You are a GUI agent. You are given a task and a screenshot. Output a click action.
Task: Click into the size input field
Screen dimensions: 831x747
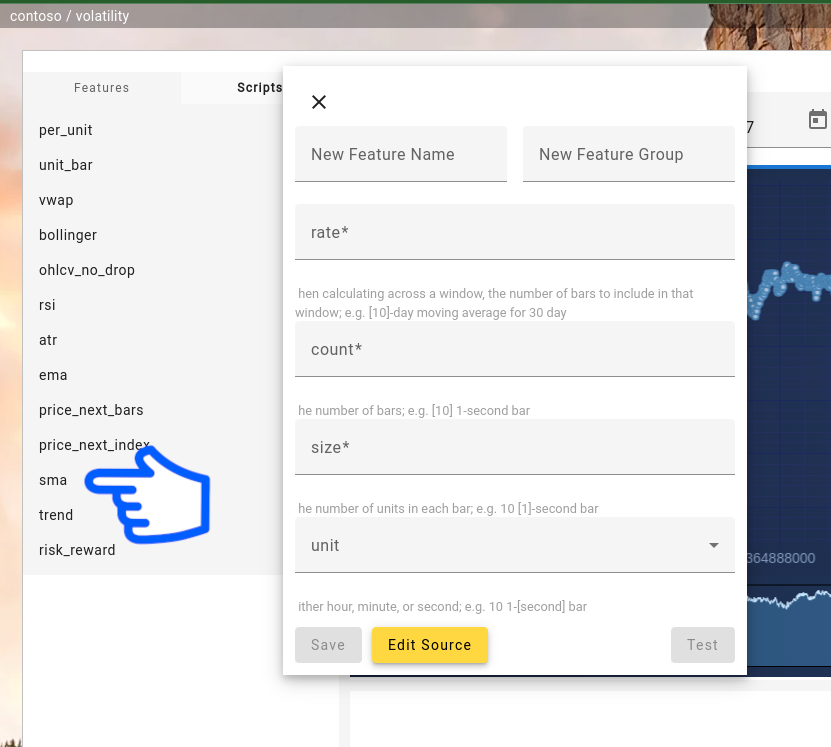[x=514, y=447]
